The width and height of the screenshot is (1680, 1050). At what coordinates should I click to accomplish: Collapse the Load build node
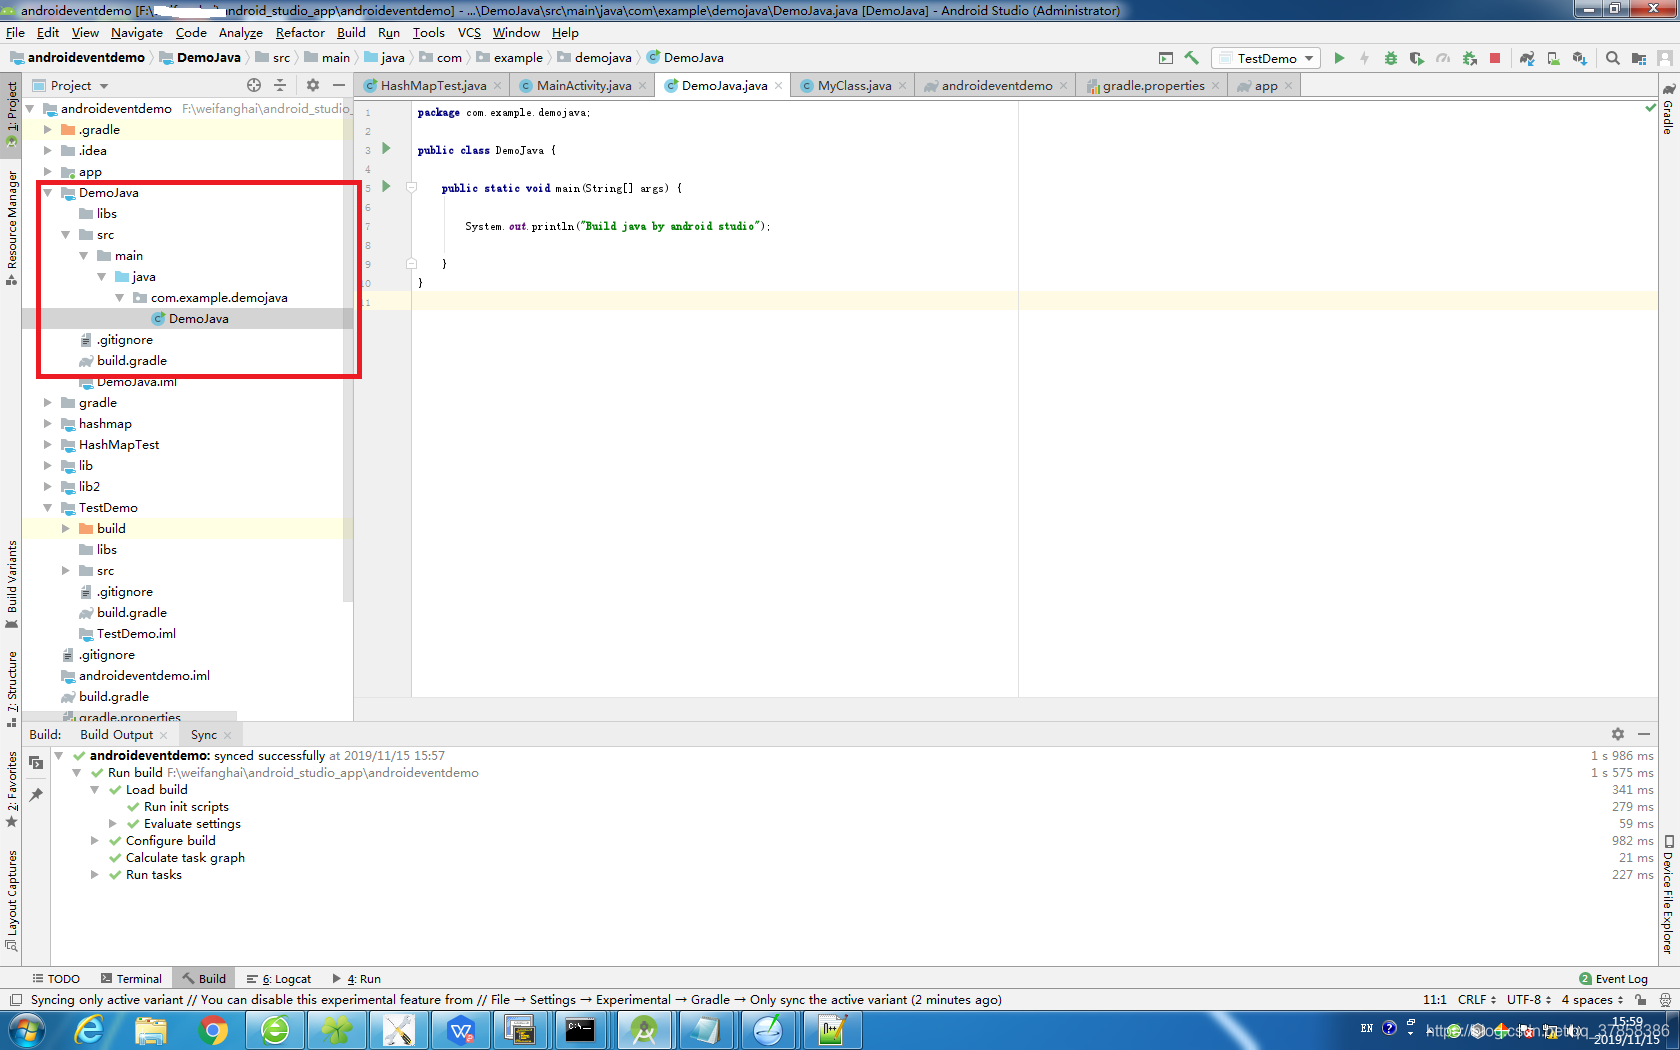(95, 790)
